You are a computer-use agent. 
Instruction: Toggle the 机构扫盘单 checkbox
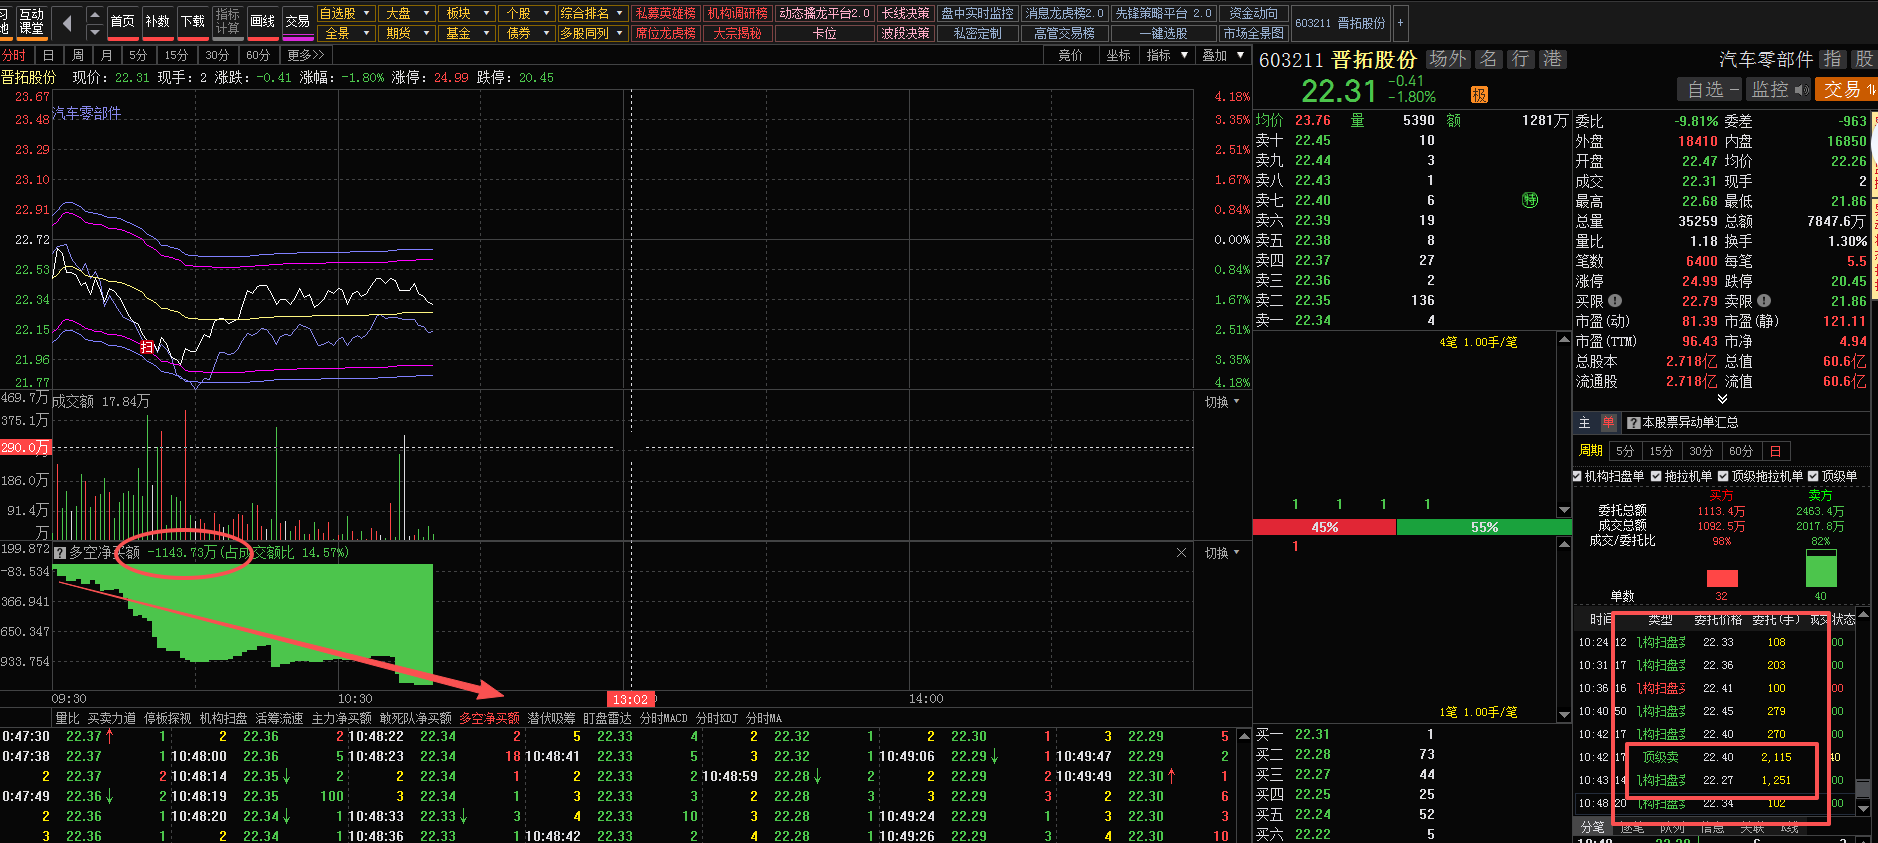click(x=1578, y=477)
